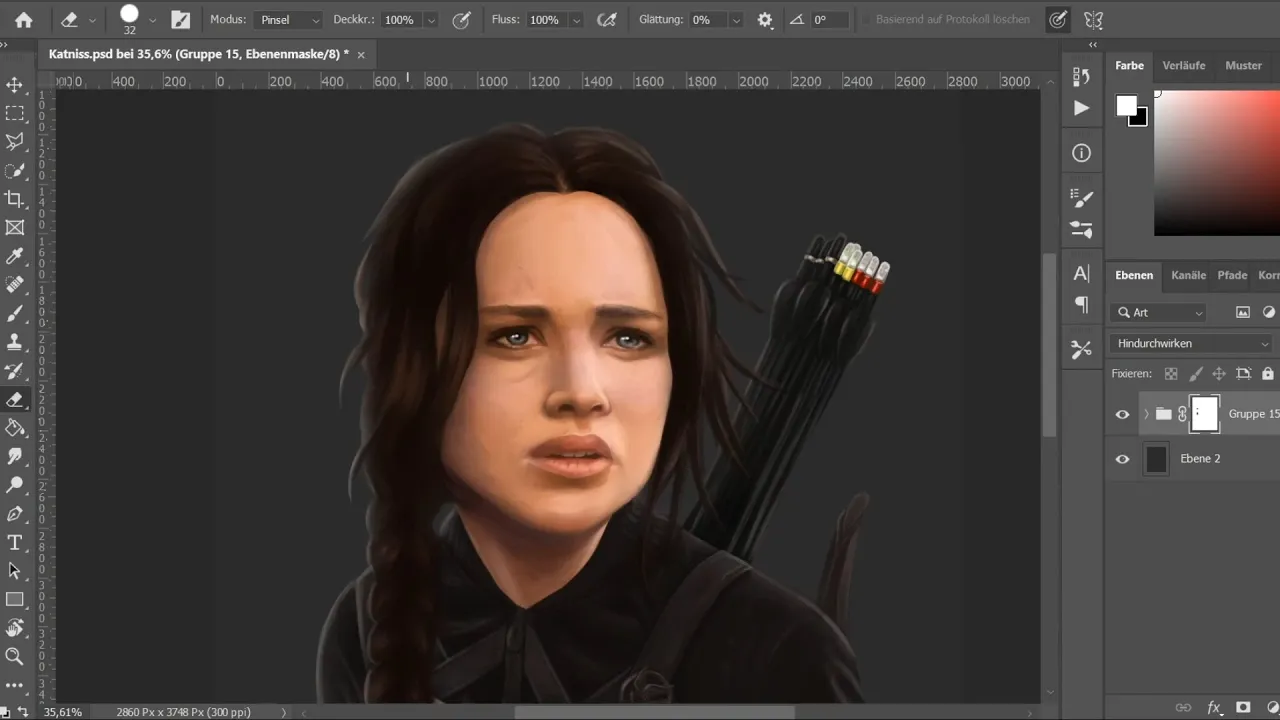Switch to the Kanäle tab
1280x720 pixels.
coord(1188,275)
